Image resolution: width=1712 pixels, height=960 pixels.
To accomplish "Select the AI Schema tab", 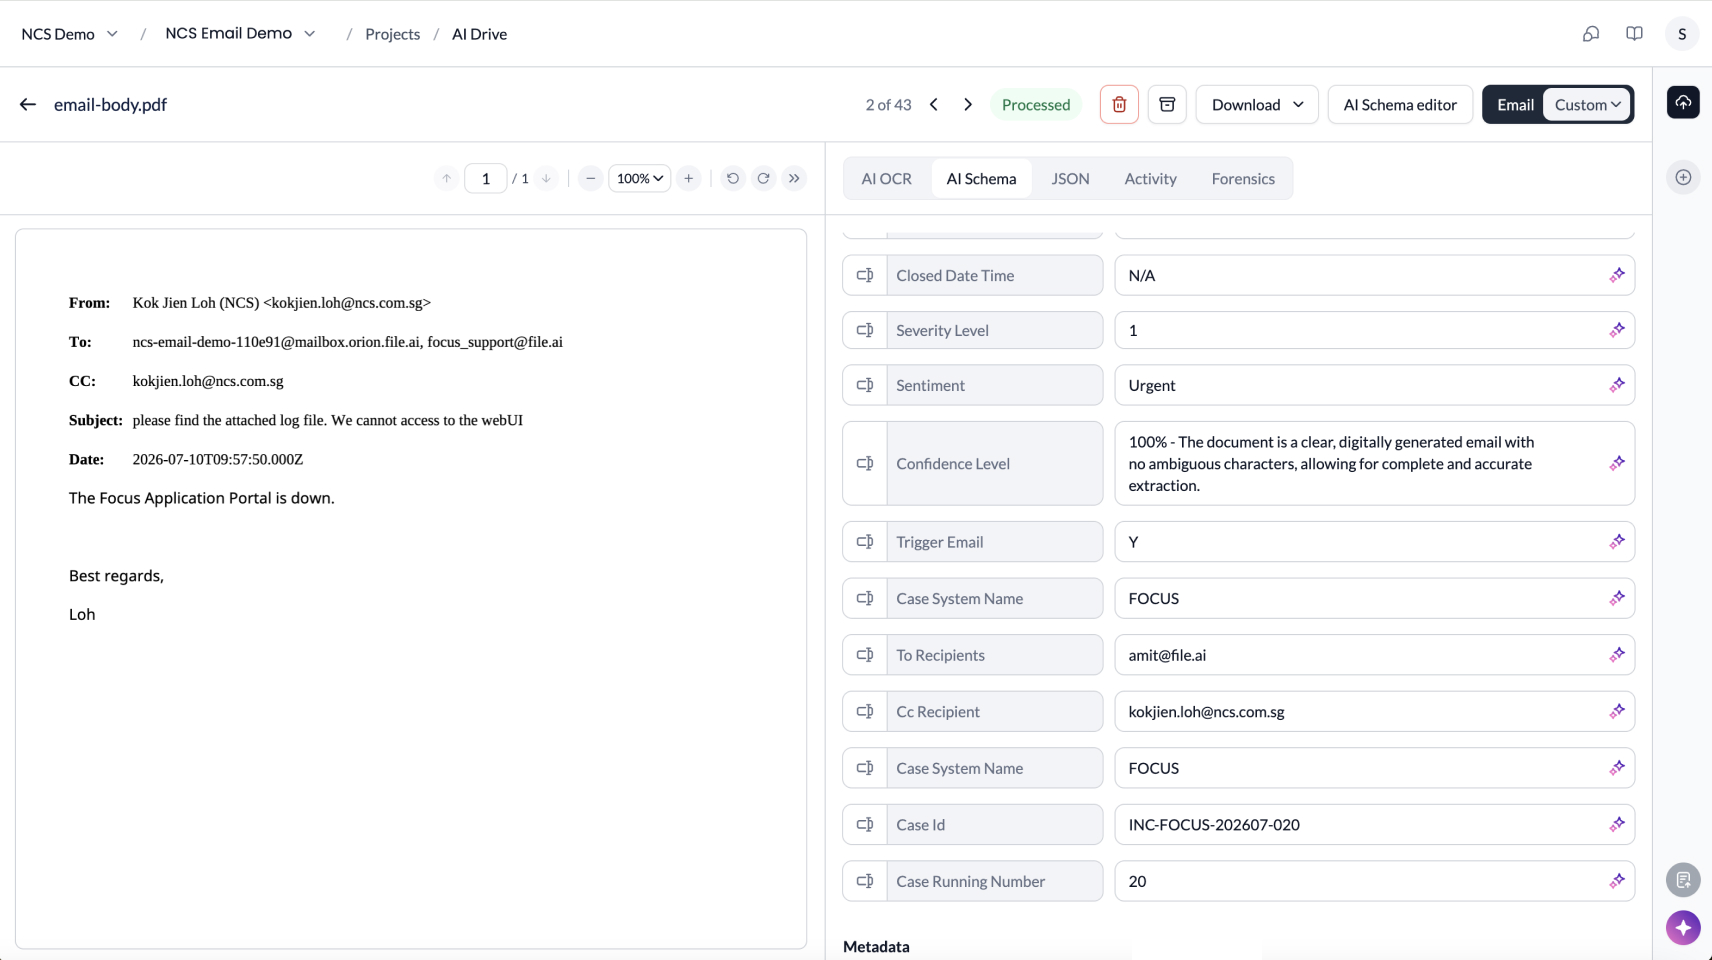I will [981, 178].
